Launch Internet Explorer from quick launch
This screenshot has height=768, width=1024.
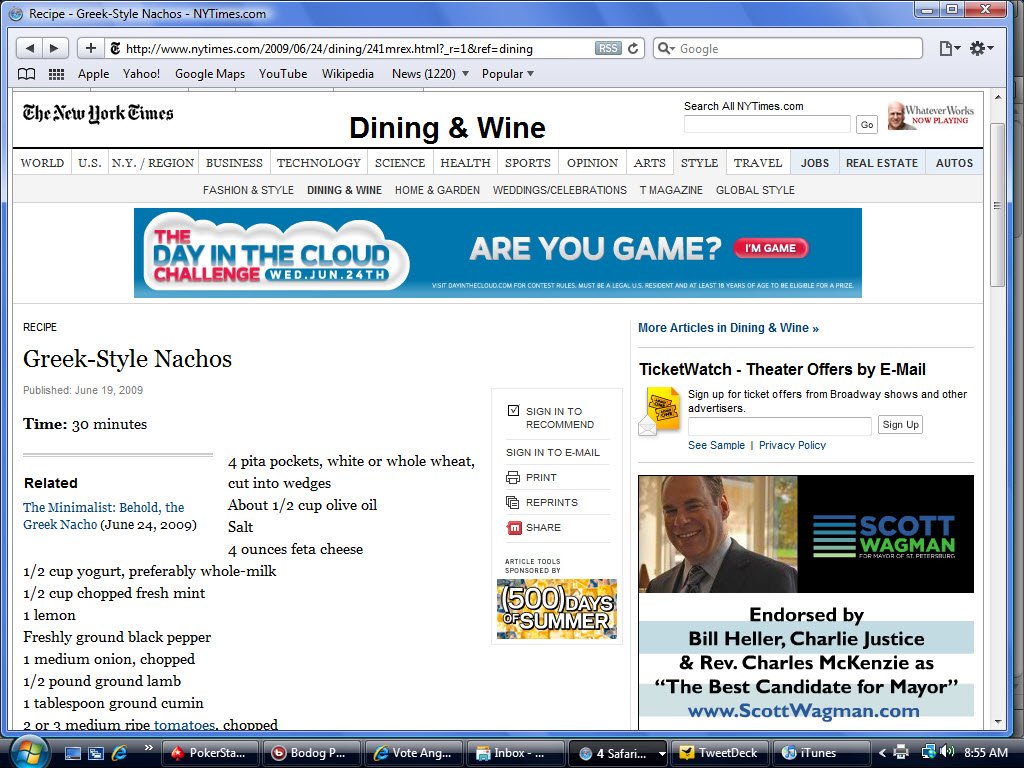(x=119, y=753)
